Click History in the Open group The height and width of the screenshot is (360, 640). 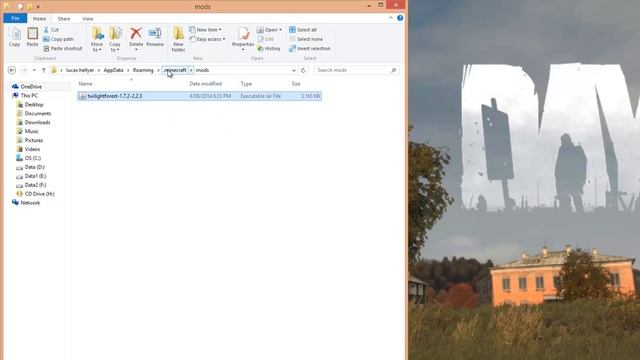tap(269, 49)
